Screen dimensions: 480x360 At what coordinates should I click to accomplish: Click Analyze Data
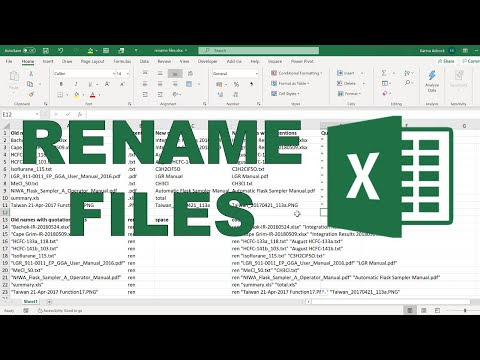point(432,81)
